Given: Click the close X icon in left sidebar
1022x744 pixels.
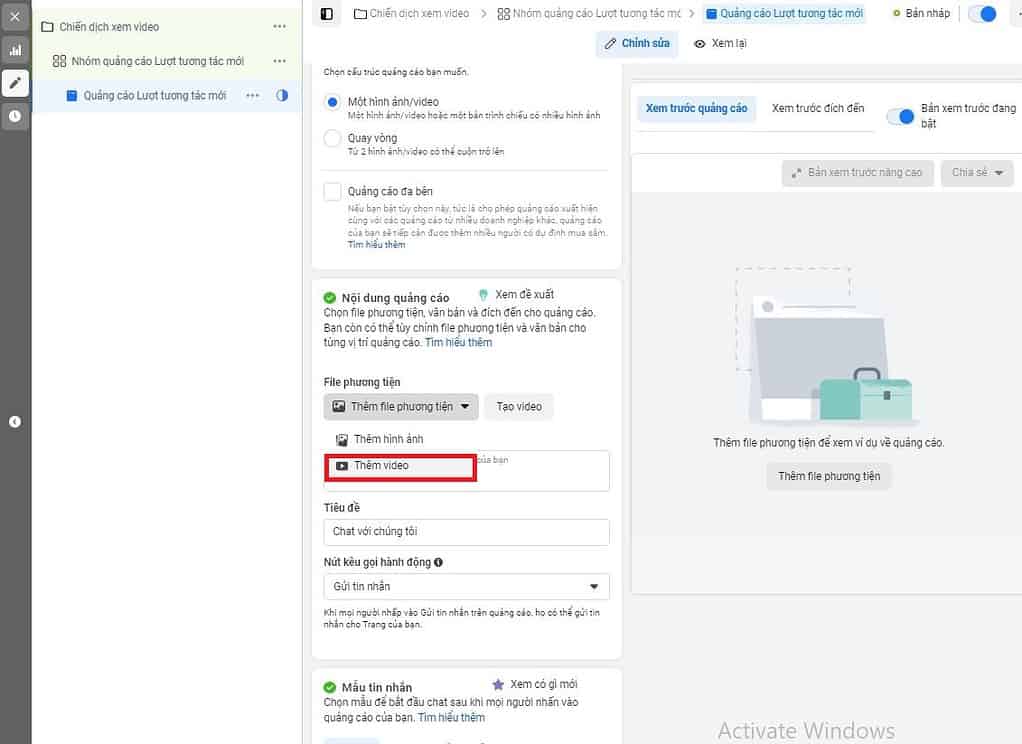Looking at the screenshot, I should pyautogui.click(x=14, y=17).
